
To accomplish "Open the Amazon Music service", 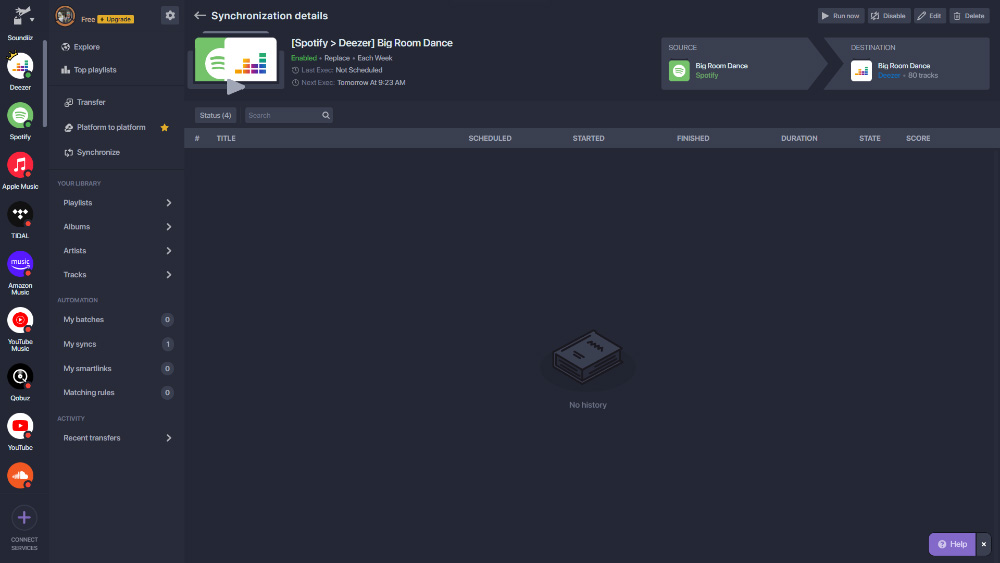I will [20, 264].
